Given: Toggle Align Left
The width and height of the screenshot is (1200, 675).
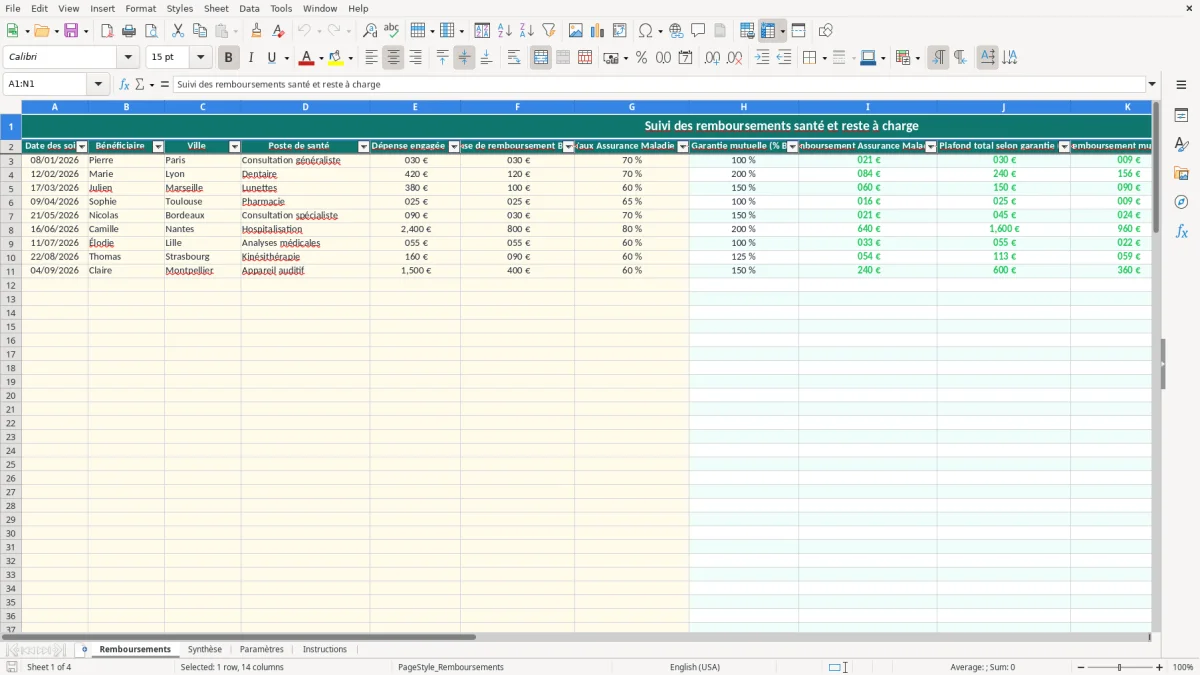Looking at the screenshot, I should point(371,58).
